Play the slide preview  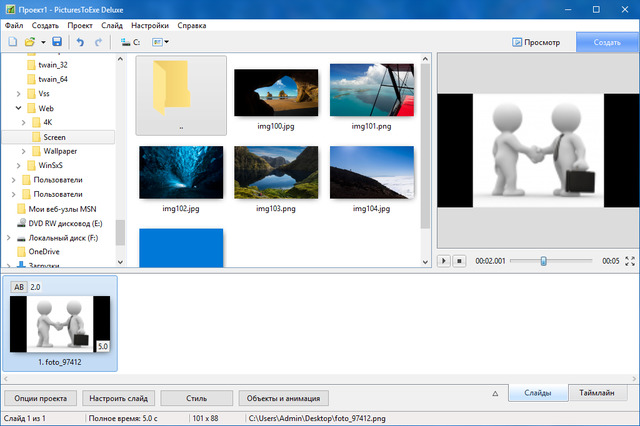445,261
